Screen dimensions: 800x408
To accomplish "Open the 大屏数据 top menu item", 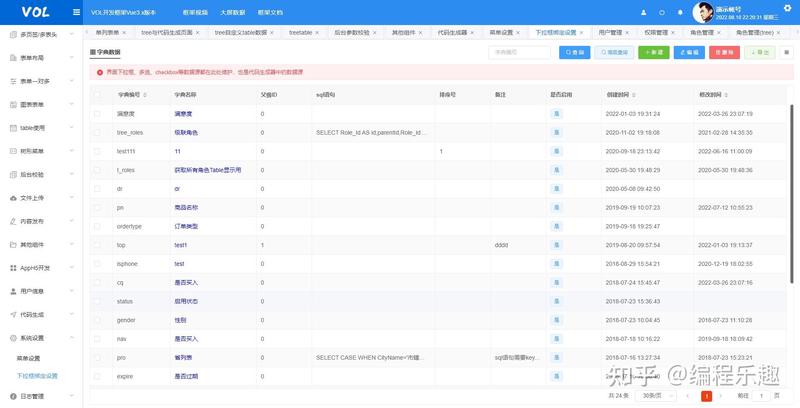I will coord(233,12).
